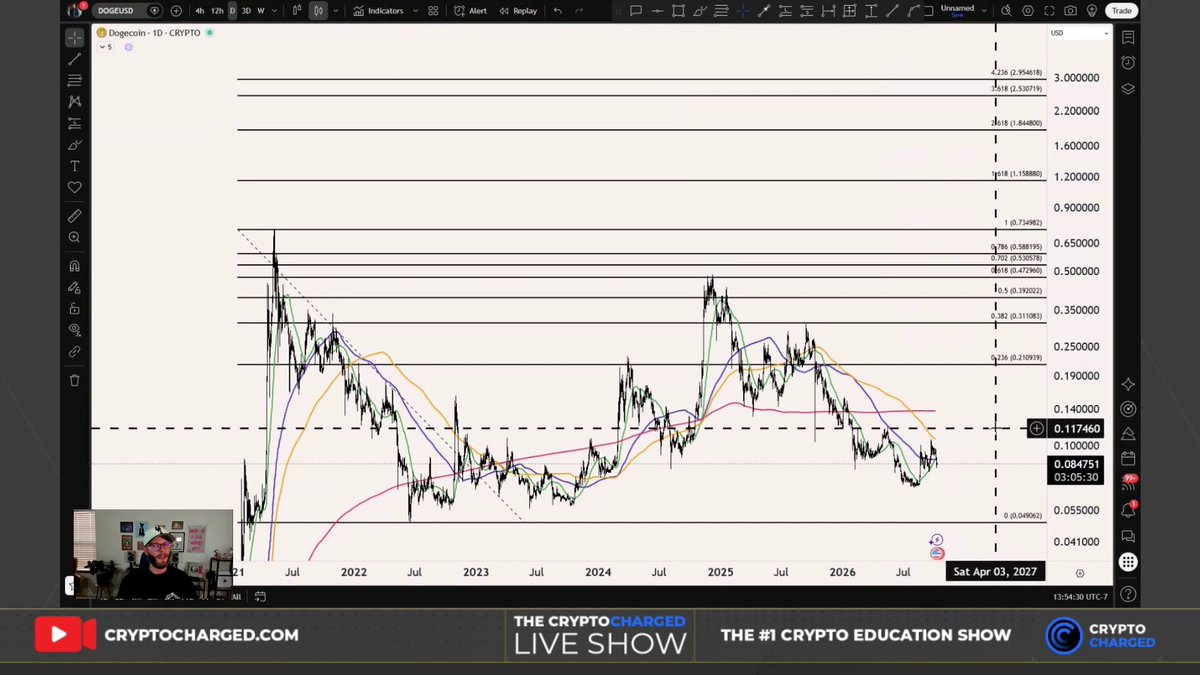Open the watchlist panel icon
This screenshot has height=675, width=1200.
1128,37
